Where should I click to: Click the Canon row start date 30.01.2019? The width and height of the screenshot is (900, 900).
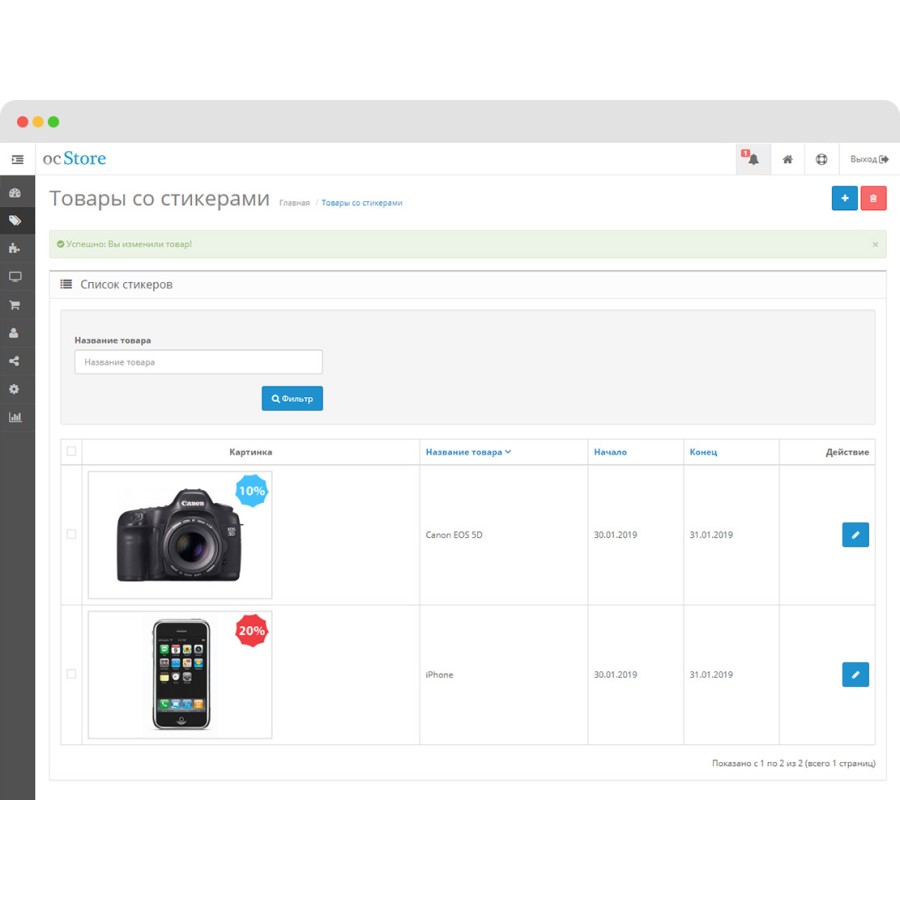[x=615, y=535]
